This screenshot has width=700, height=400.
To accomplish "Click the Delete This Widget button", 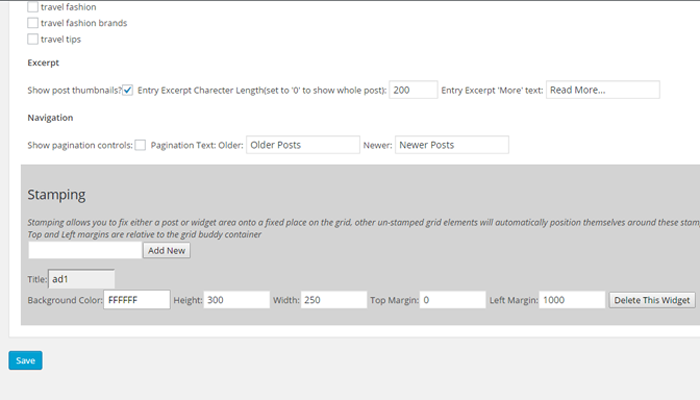I will (x=652, y=300).
